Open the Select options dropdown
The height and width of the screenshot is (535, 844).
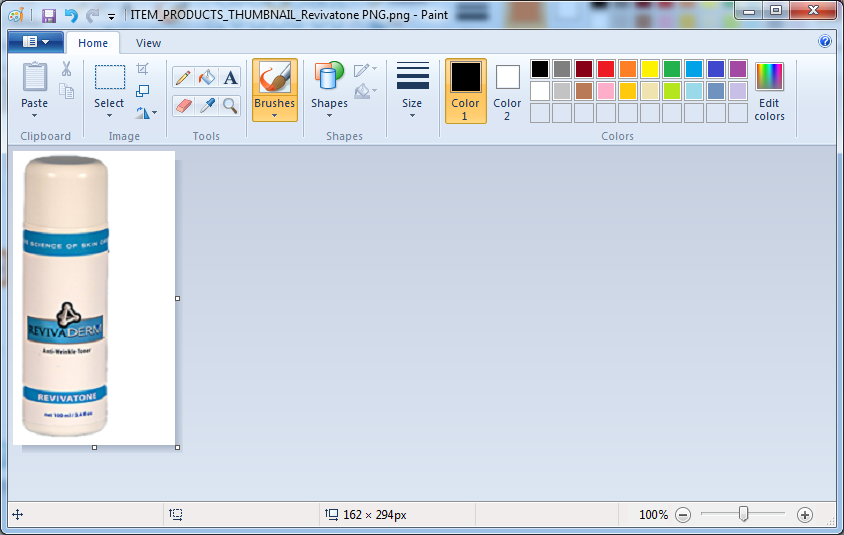[x=110, y=115]
